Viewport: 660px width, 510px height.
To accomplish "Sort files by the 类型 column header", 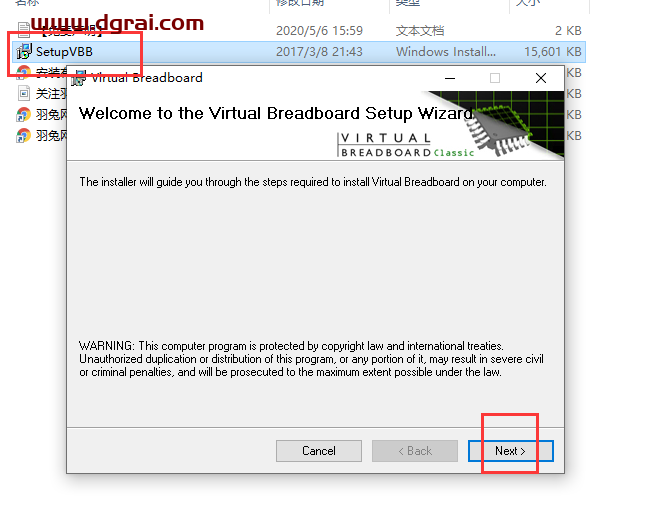I will click(407, 3).
